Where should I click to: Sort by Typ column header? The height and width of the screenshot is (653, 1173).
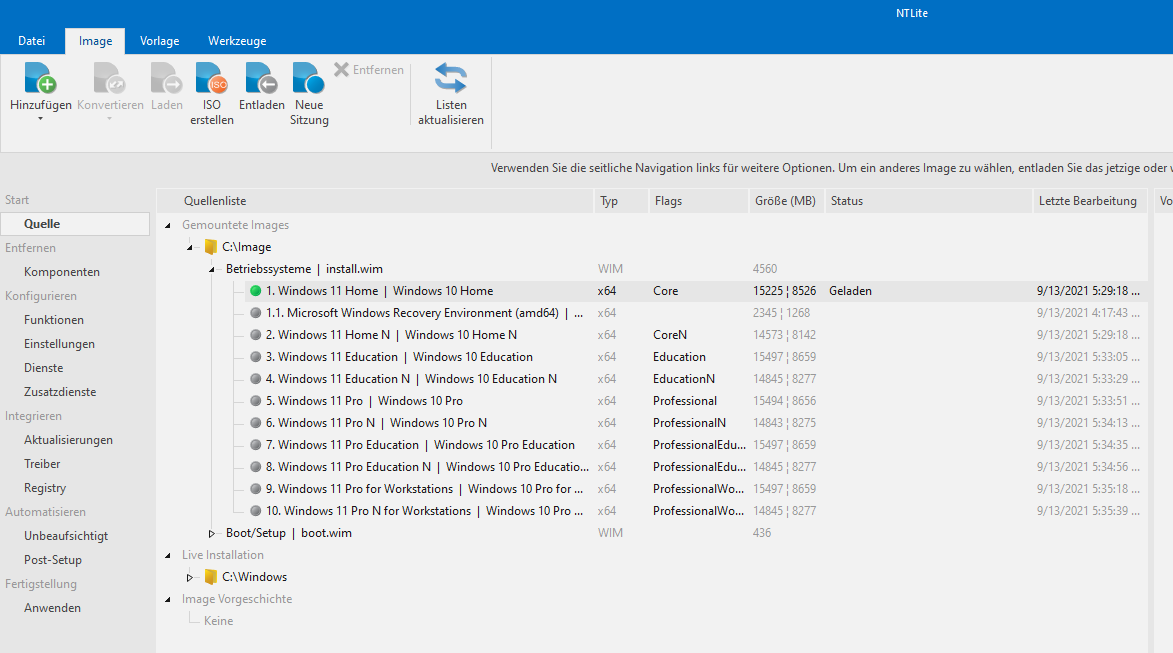pos(620,200)
